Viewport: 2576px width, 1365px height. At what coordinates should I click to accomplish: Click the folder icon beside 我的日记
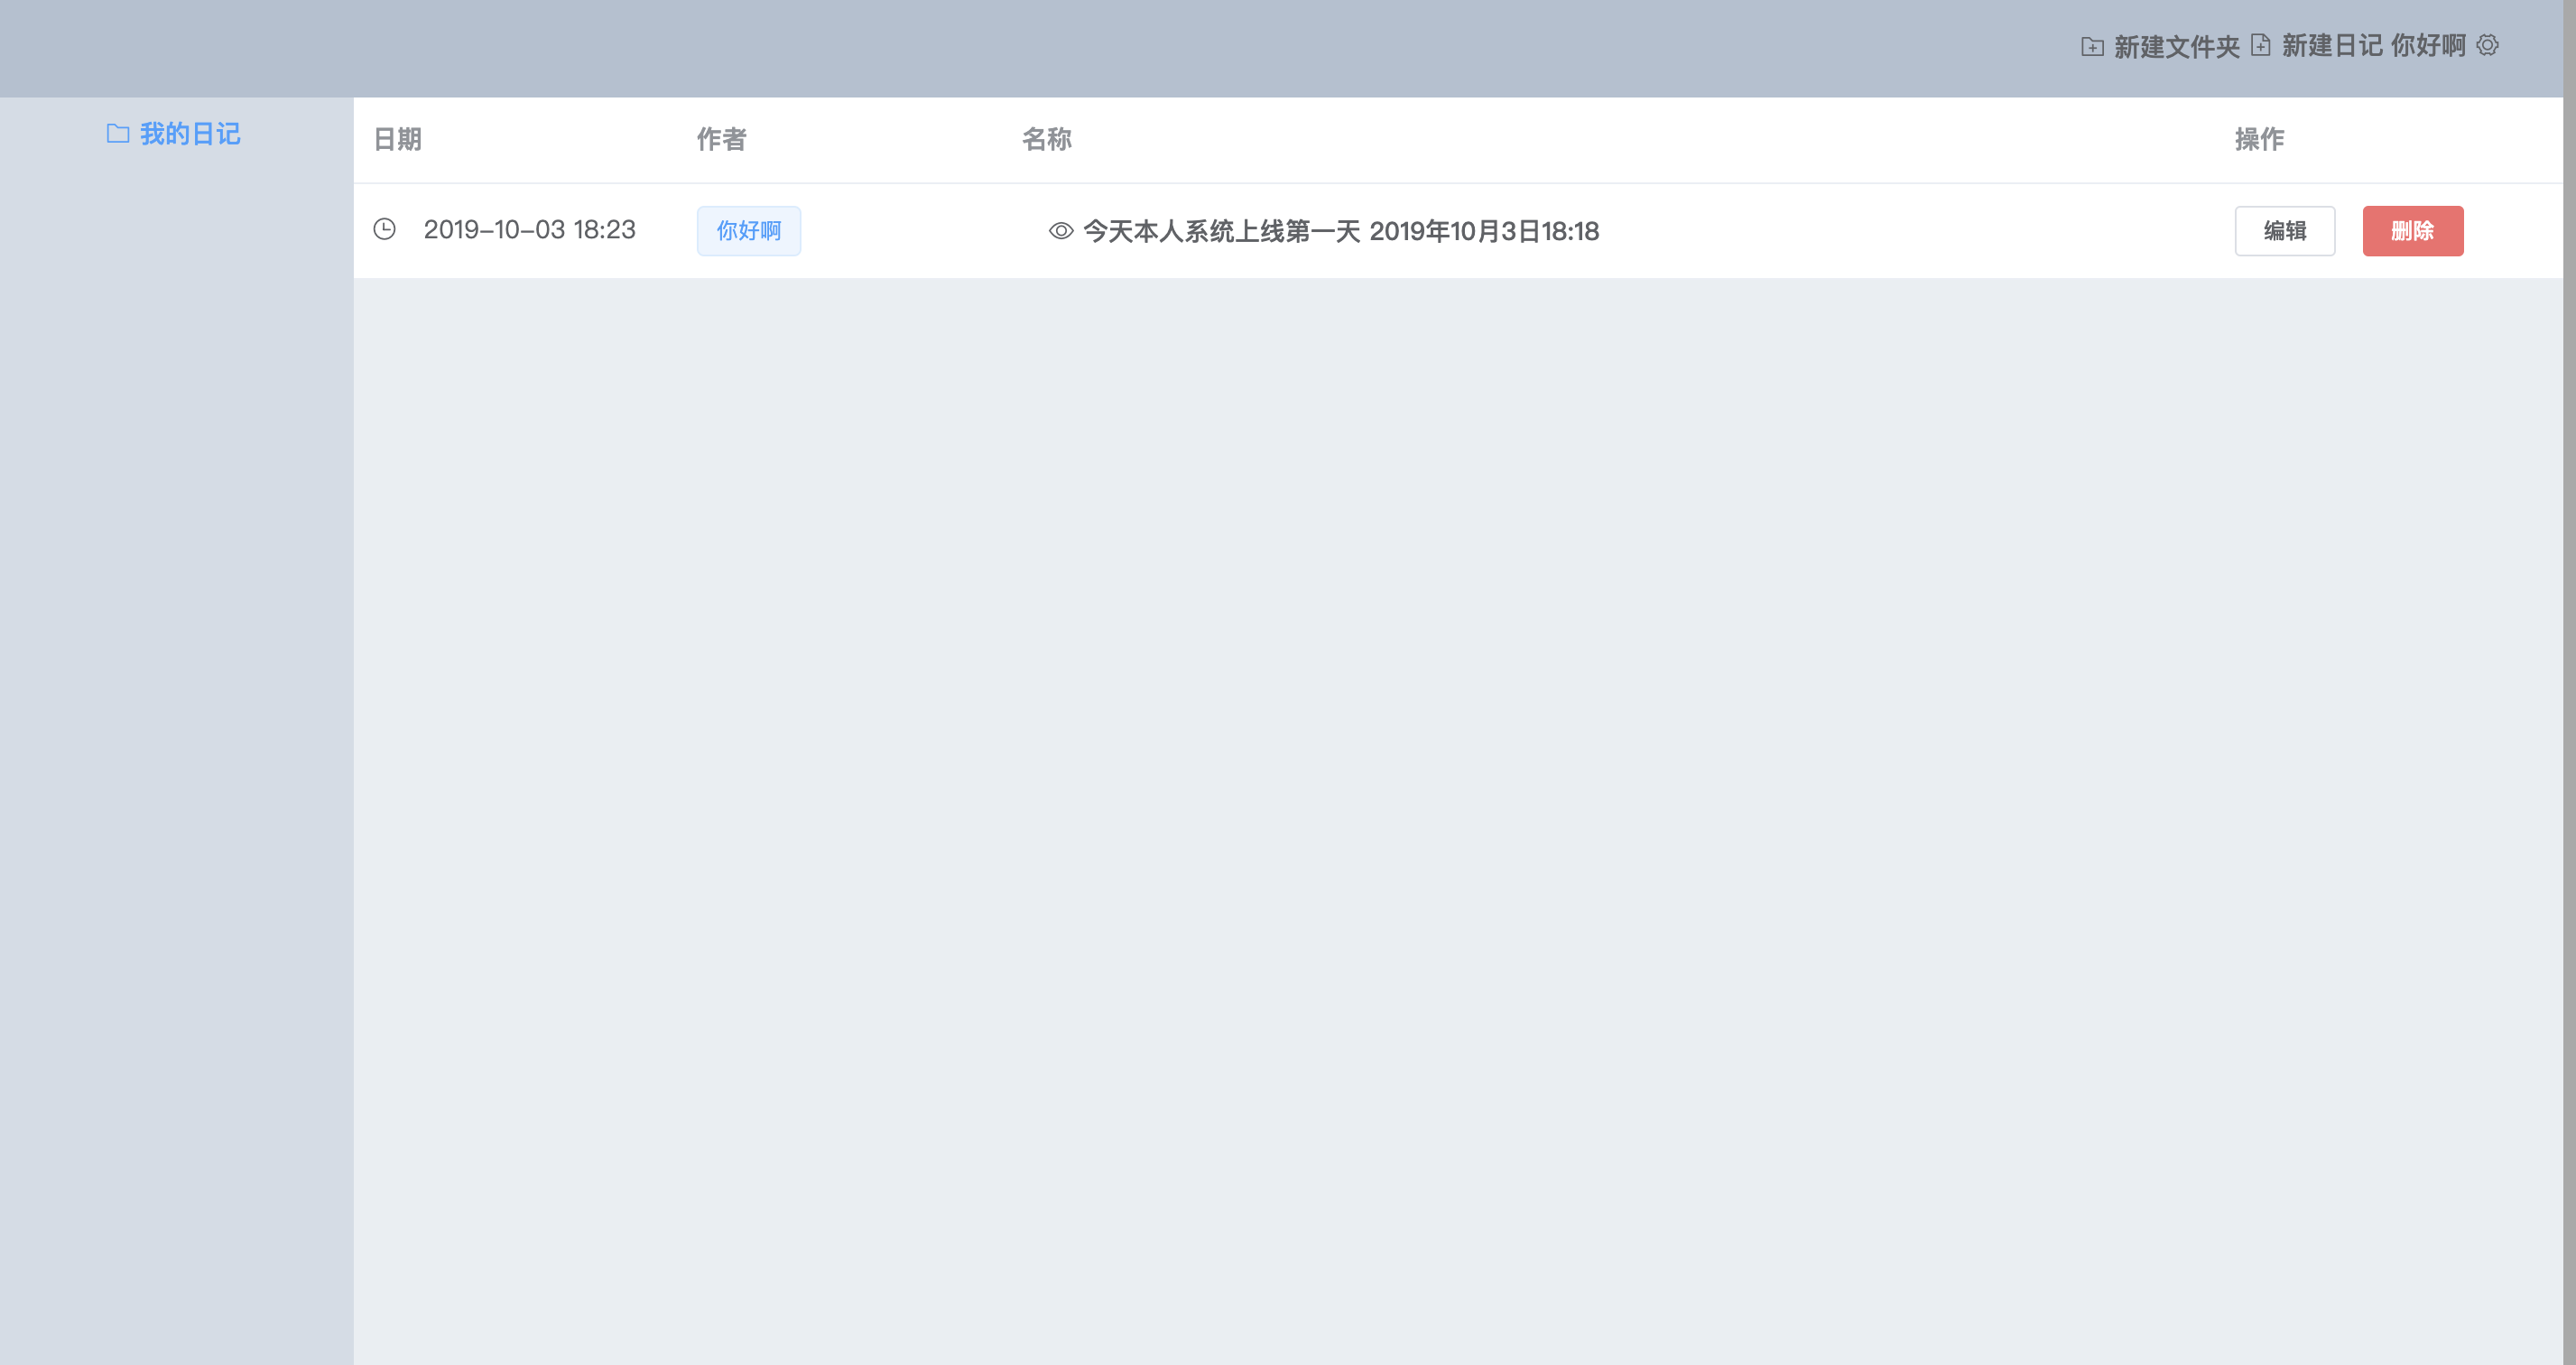(118, 133)
